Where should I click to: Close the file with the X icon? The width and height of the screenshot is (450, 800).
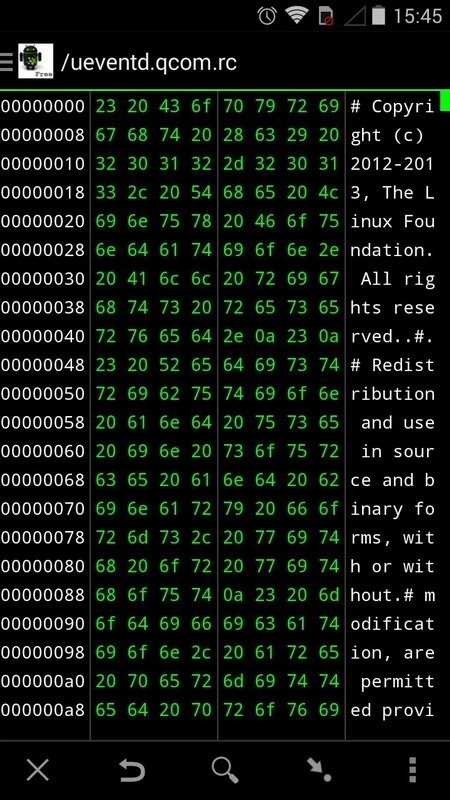[38, 769]
